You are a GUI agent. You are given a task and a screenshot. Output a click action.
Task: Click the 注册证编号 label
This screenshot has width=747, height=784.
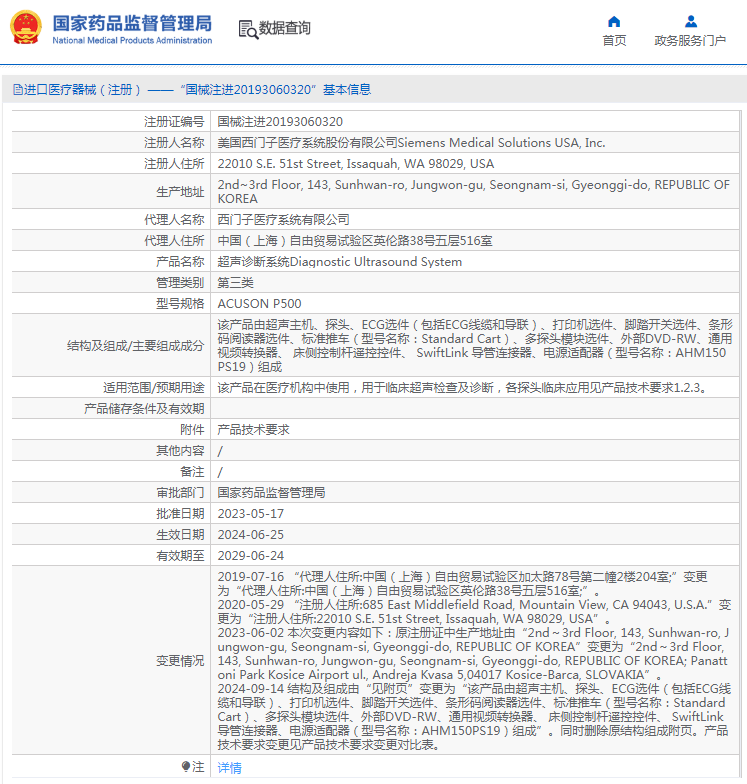click(174, 122)
